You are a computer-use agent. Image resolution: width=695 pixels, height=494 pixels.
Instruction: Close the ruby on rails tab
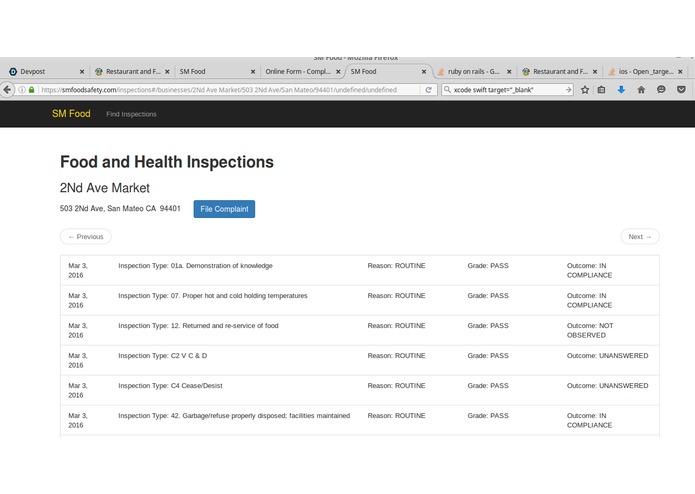[x=509, y=72]
